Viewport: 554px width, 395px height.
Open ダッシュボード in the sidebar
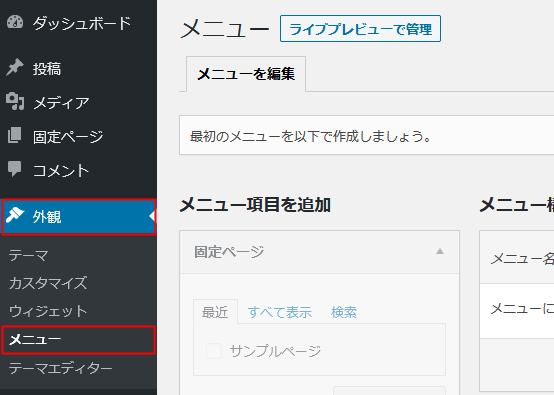point(82,23)
